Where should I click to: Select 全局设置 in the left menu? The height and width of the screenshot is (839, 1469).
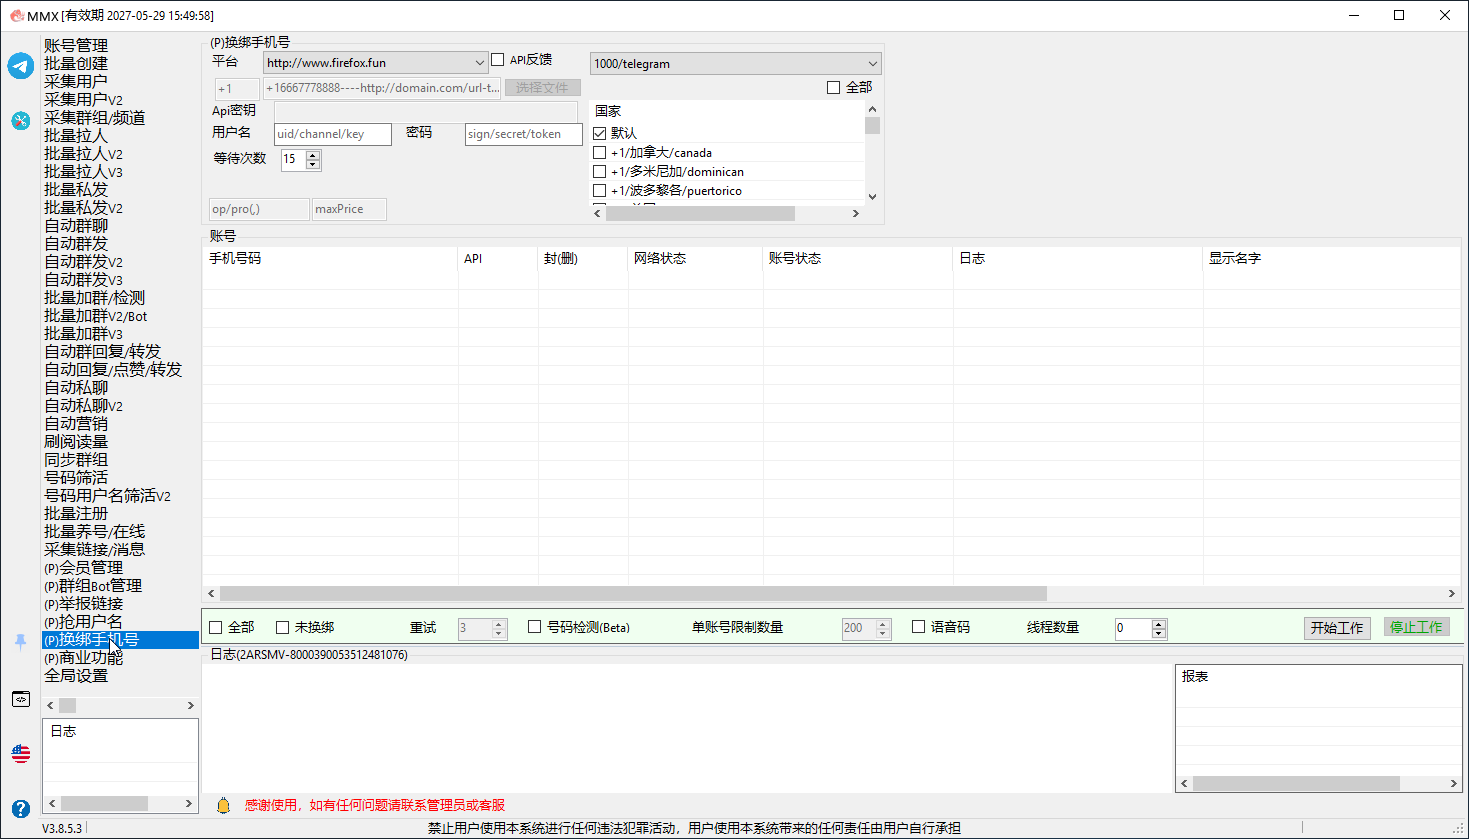(x=76, y=676)
